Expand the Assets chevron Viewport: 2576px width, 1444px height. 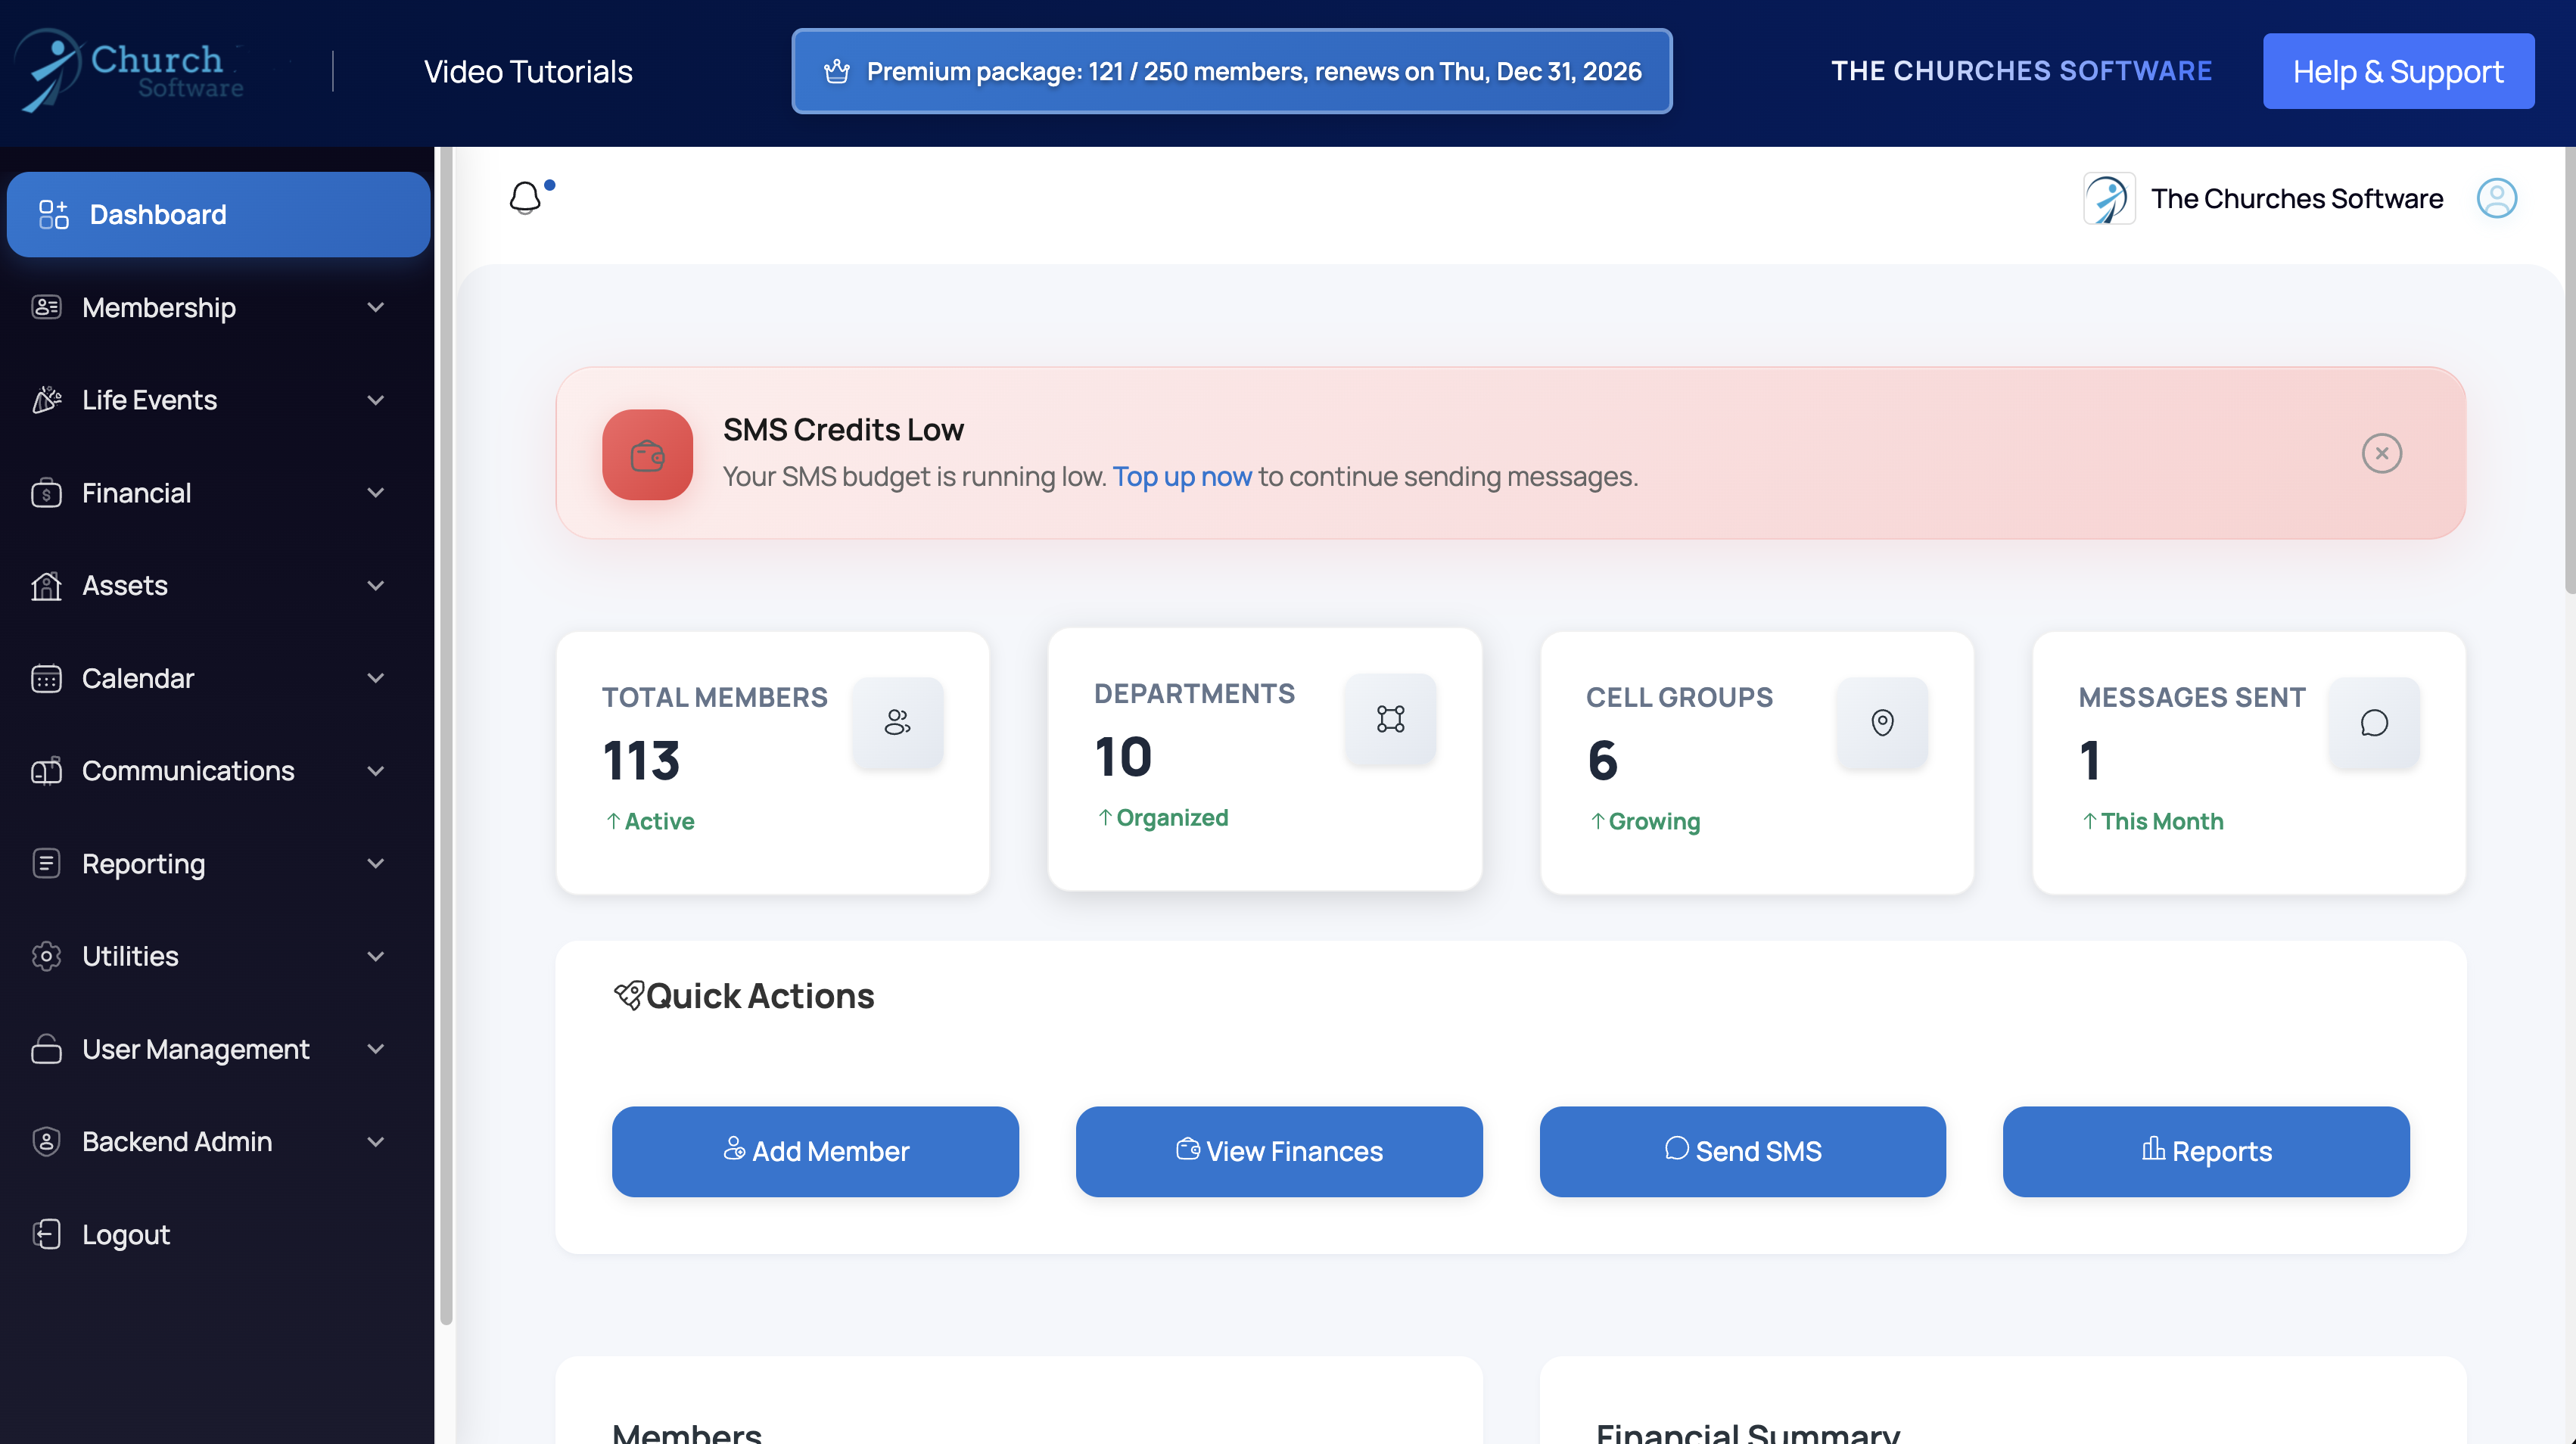coord(376,585)
